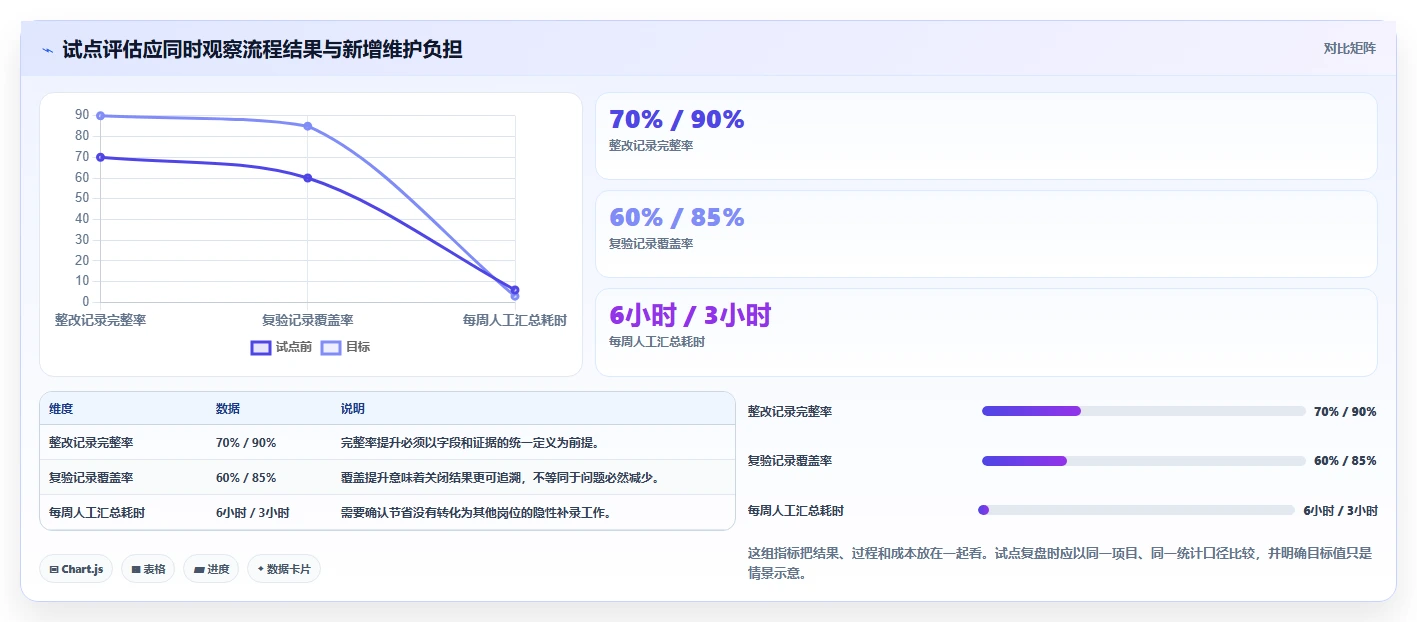Click the 复验记录覆盖率 label in the second card

pos(651,243)
